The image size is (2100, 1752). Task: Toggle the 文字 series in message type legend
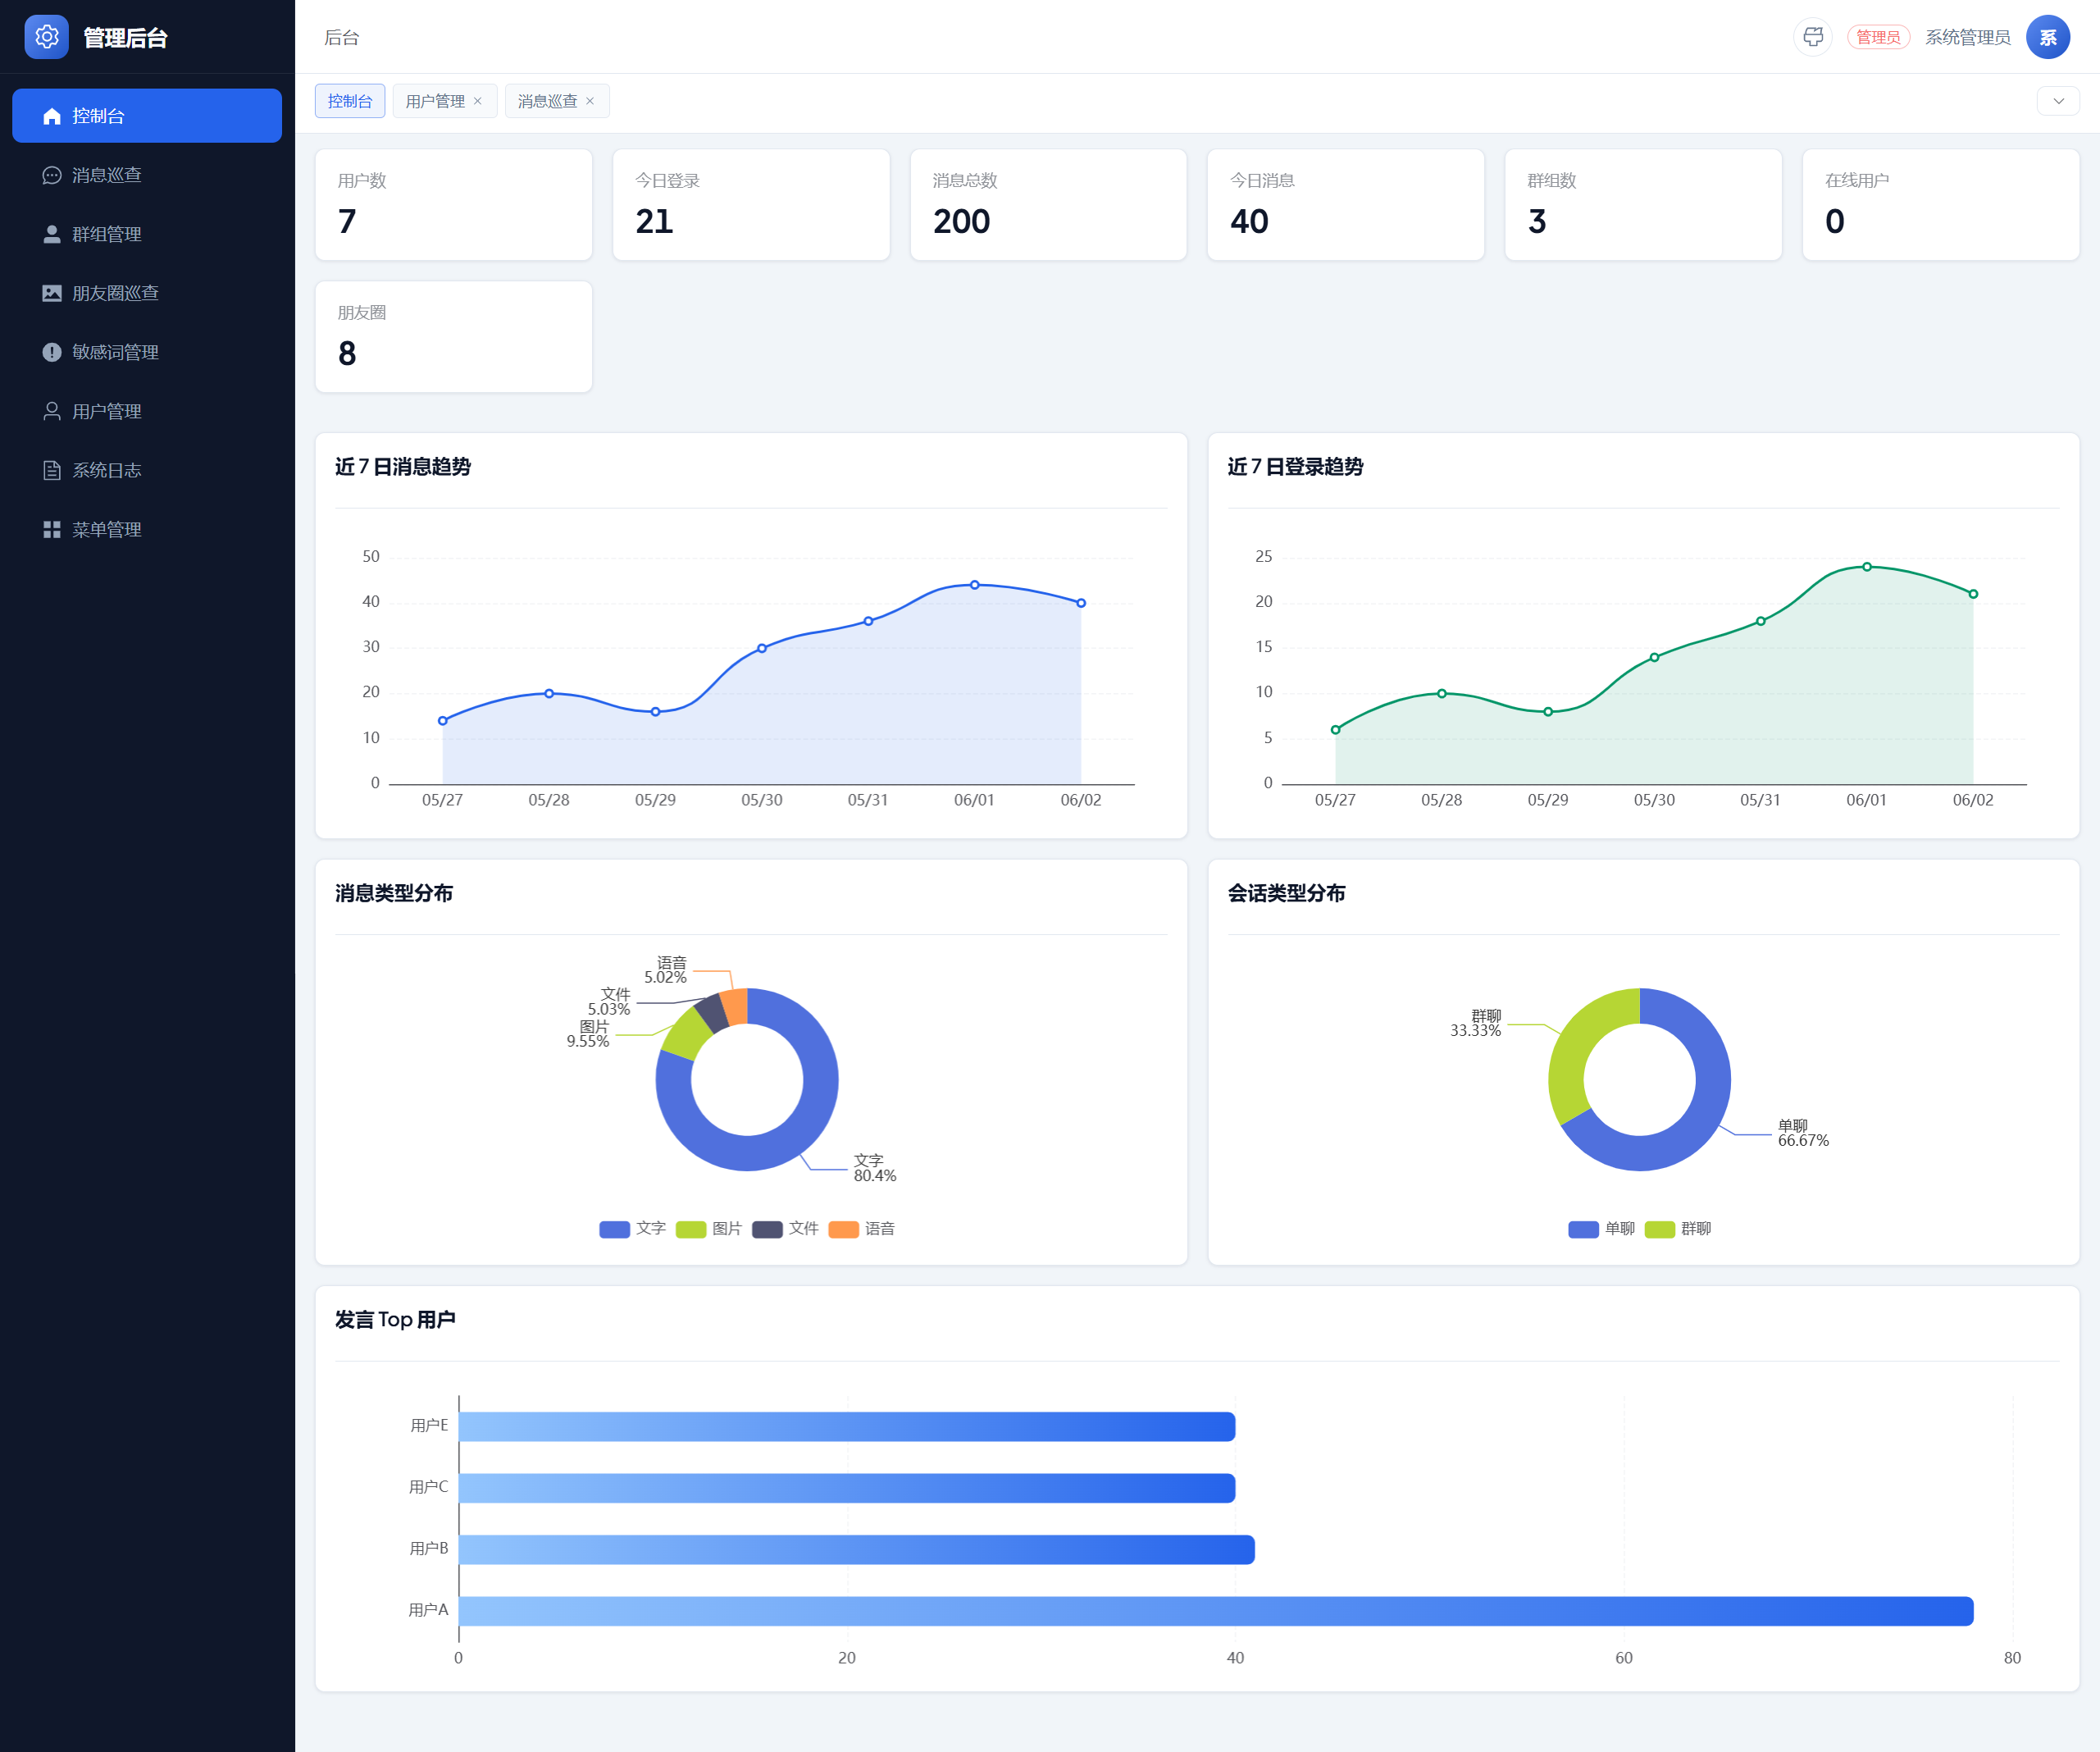(x=633, y=1229)
